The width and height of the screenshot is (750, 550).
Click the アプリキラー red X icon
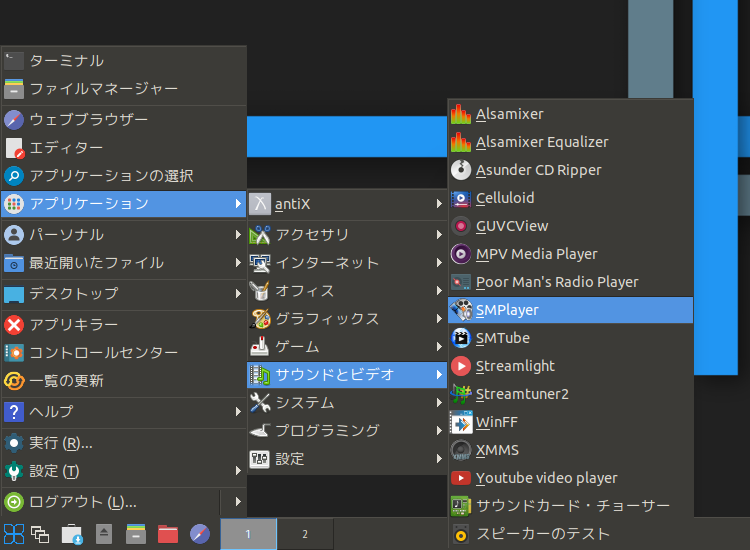[x=14, y=325]
